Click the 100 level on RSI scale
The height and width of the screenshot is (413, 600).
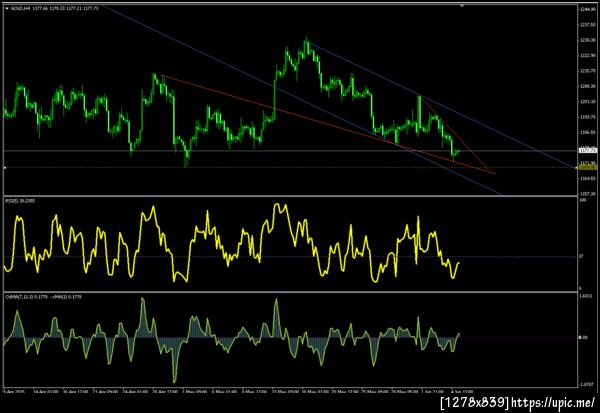583,200
